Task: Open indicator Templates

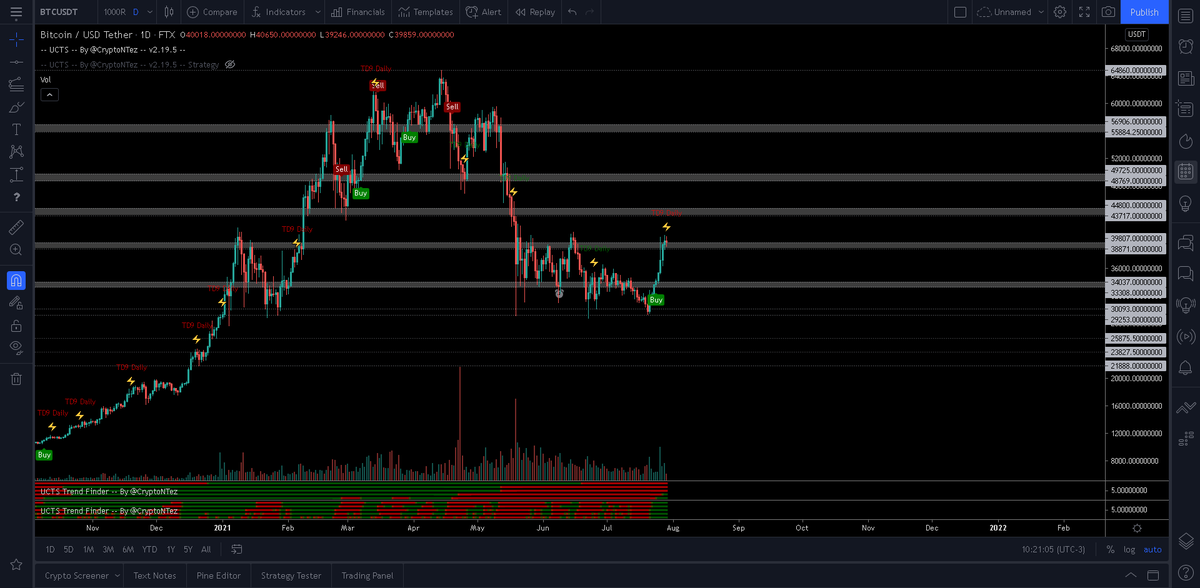Action: coord(425,12)
